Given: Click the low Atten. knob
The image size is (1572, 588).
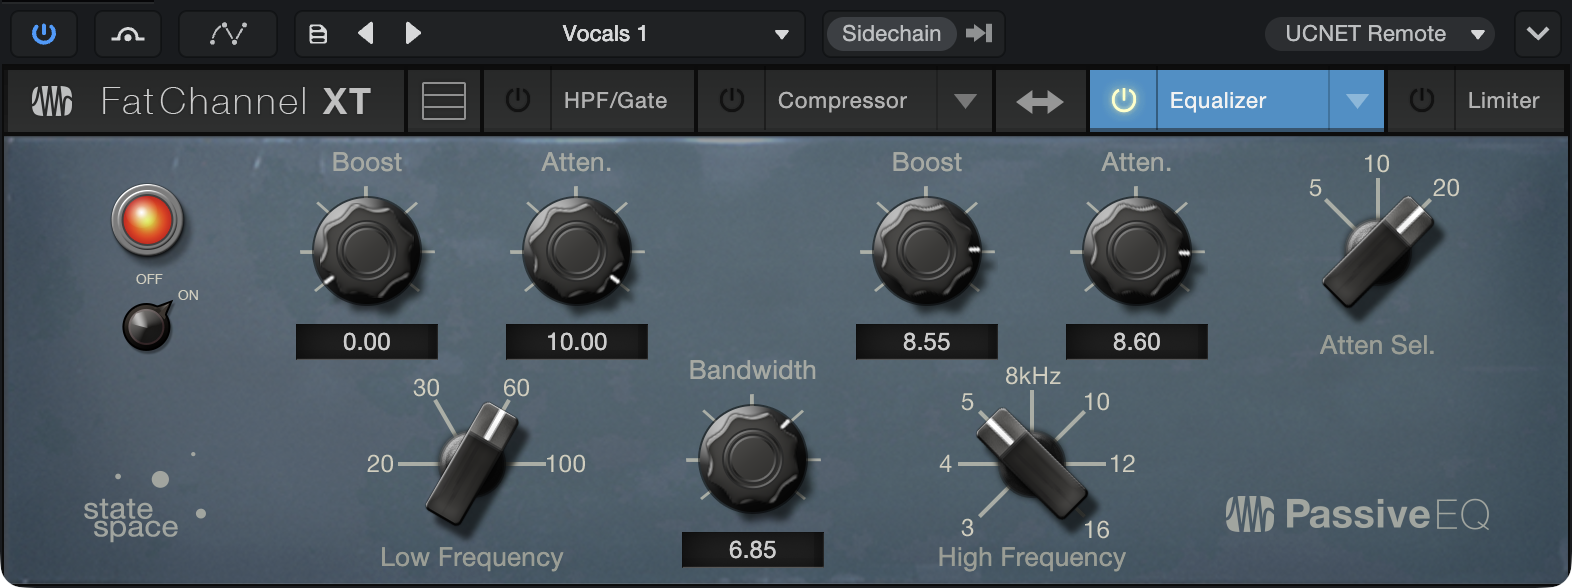Looking at the screenshot, I should pyautogui.click(x=576, y=250).
